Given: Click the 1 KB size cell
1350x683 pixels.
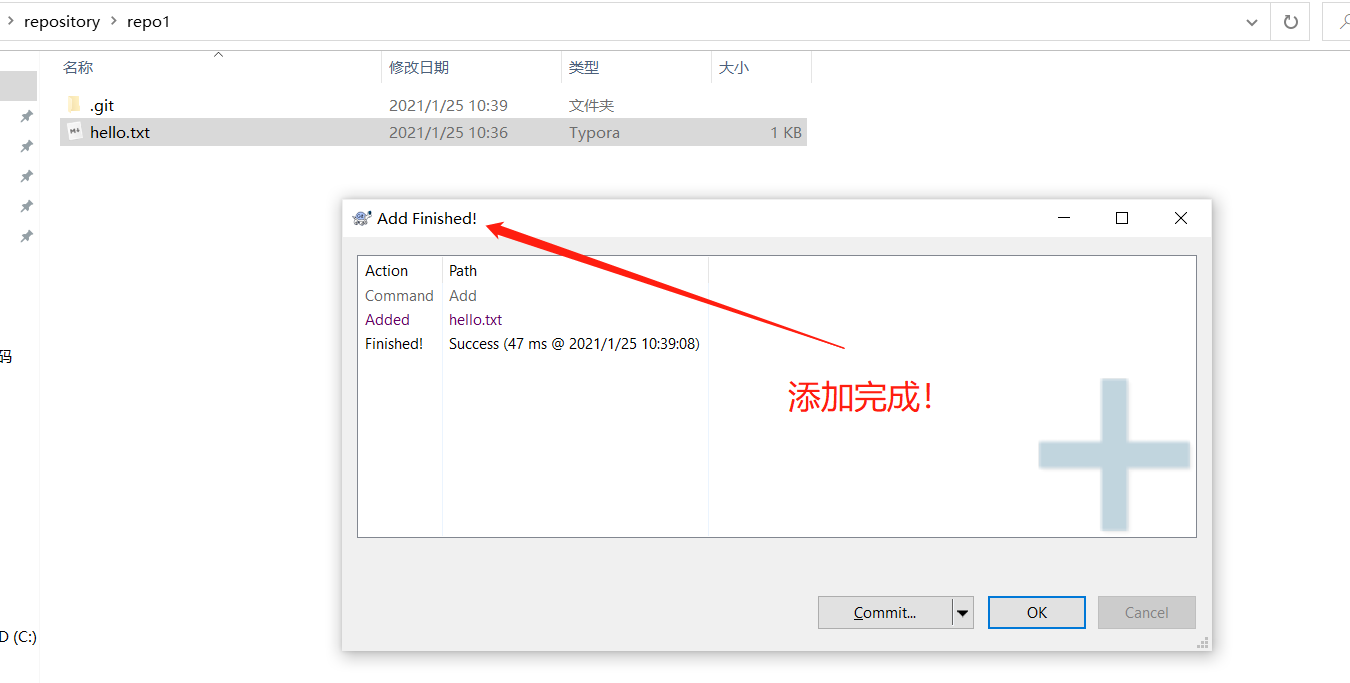Looking at the screenshot, I should point(786,132).
